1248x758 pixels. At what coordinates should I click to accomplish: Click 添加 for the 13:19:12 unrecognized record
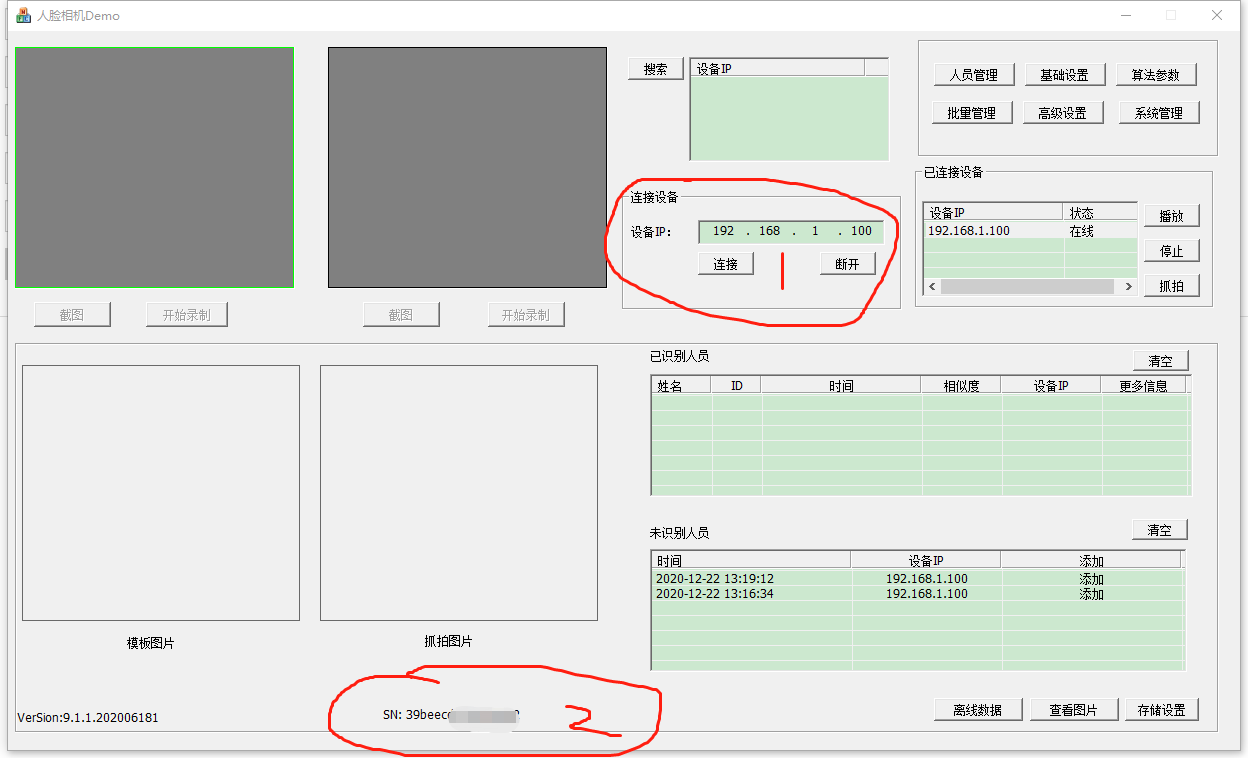(x=1091, y=579)
